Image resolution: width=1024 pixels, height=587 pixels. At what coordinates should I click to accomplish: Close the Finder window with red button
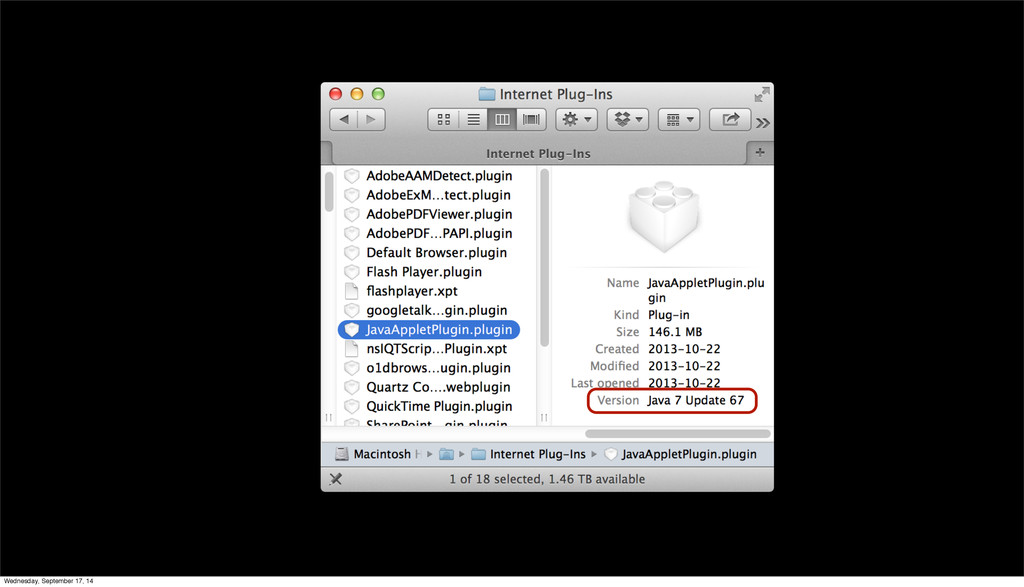336,94
